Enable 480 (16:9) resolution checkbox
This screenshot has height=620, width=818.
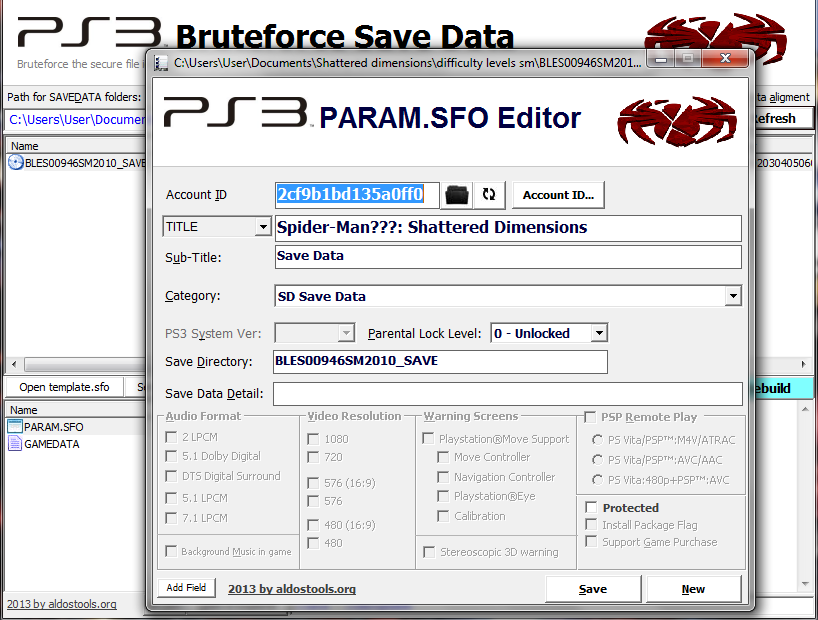(313, 524)
